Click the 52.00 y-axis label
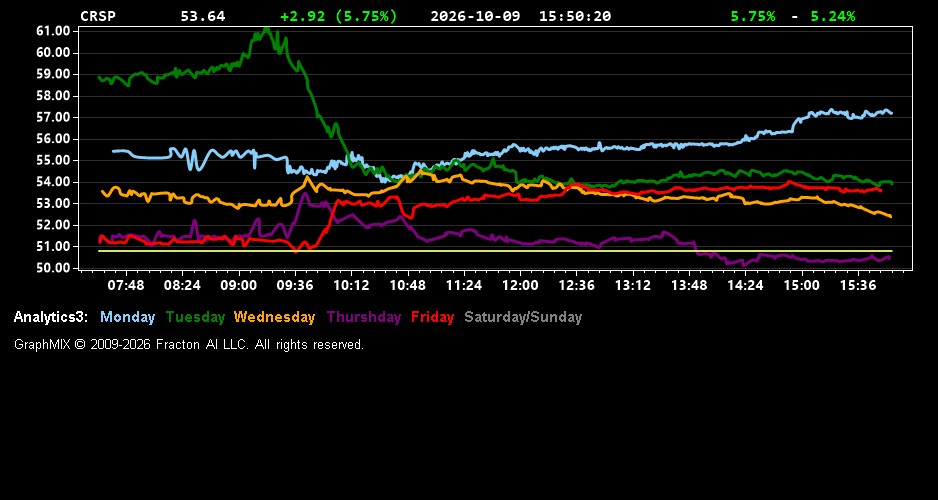This screenshot has height=500, width=938. [x=54, y=225]
